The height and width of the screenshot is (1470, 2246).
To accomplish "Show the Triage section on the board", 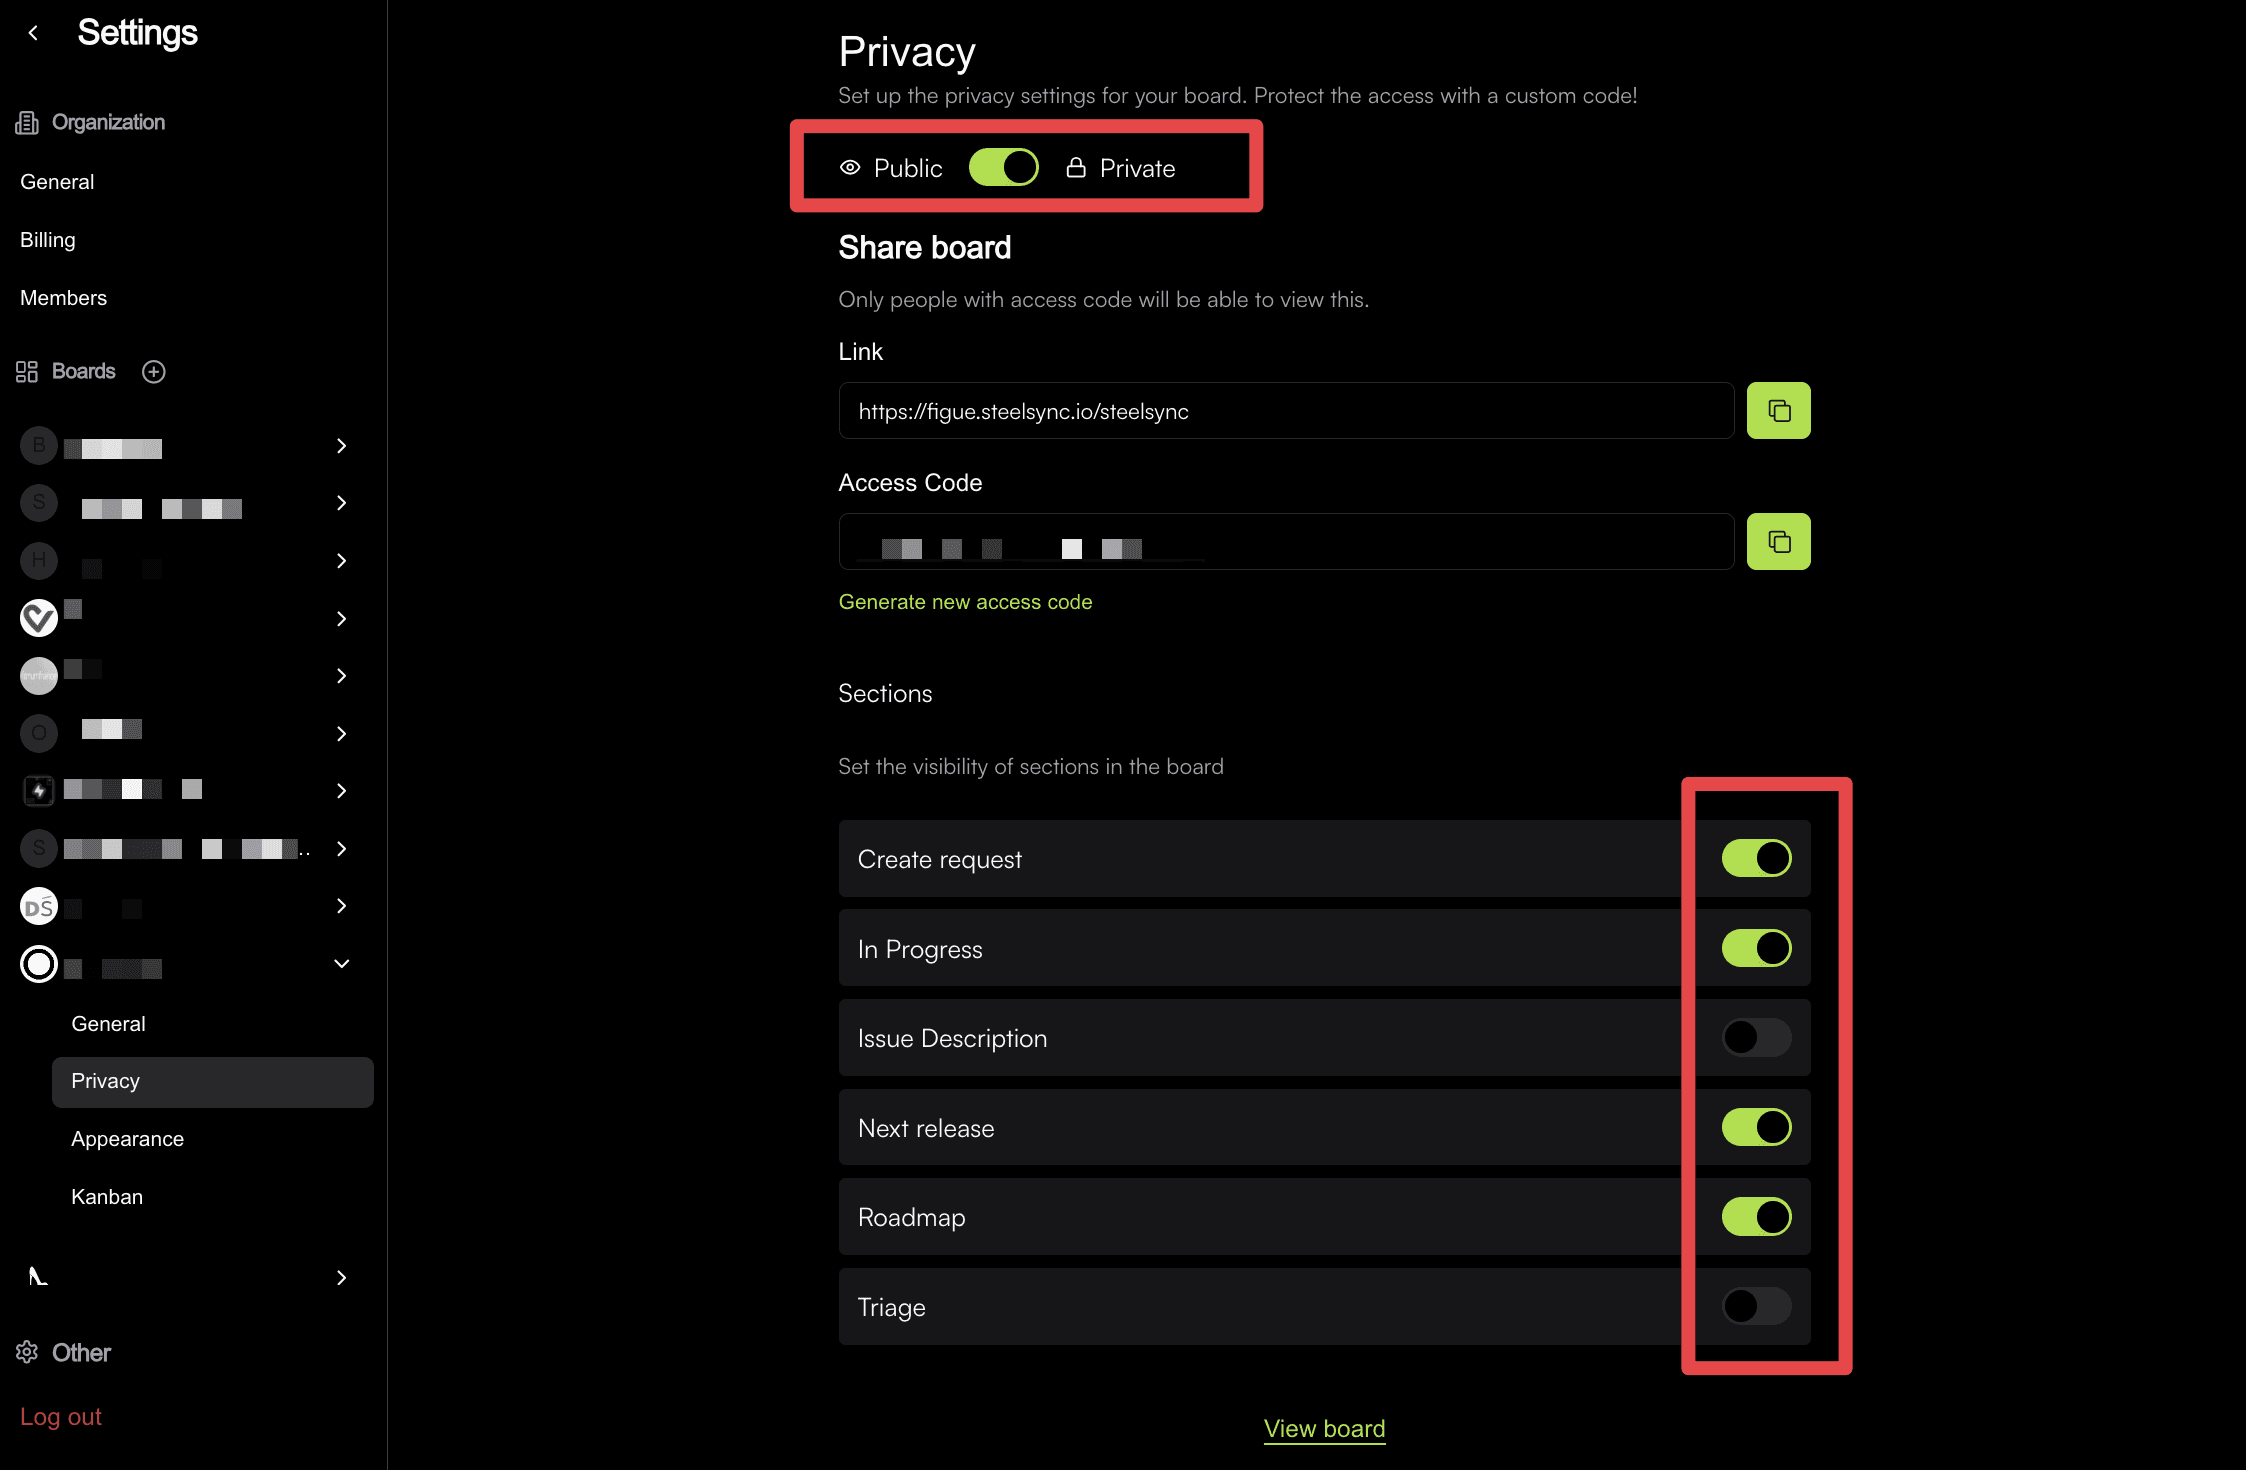I will pos(1755,1306).
